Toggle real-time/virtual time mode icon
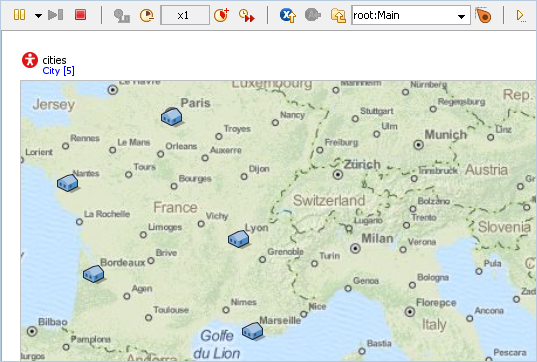This screenshot has width=537, height=362. [x=121, y=15]
